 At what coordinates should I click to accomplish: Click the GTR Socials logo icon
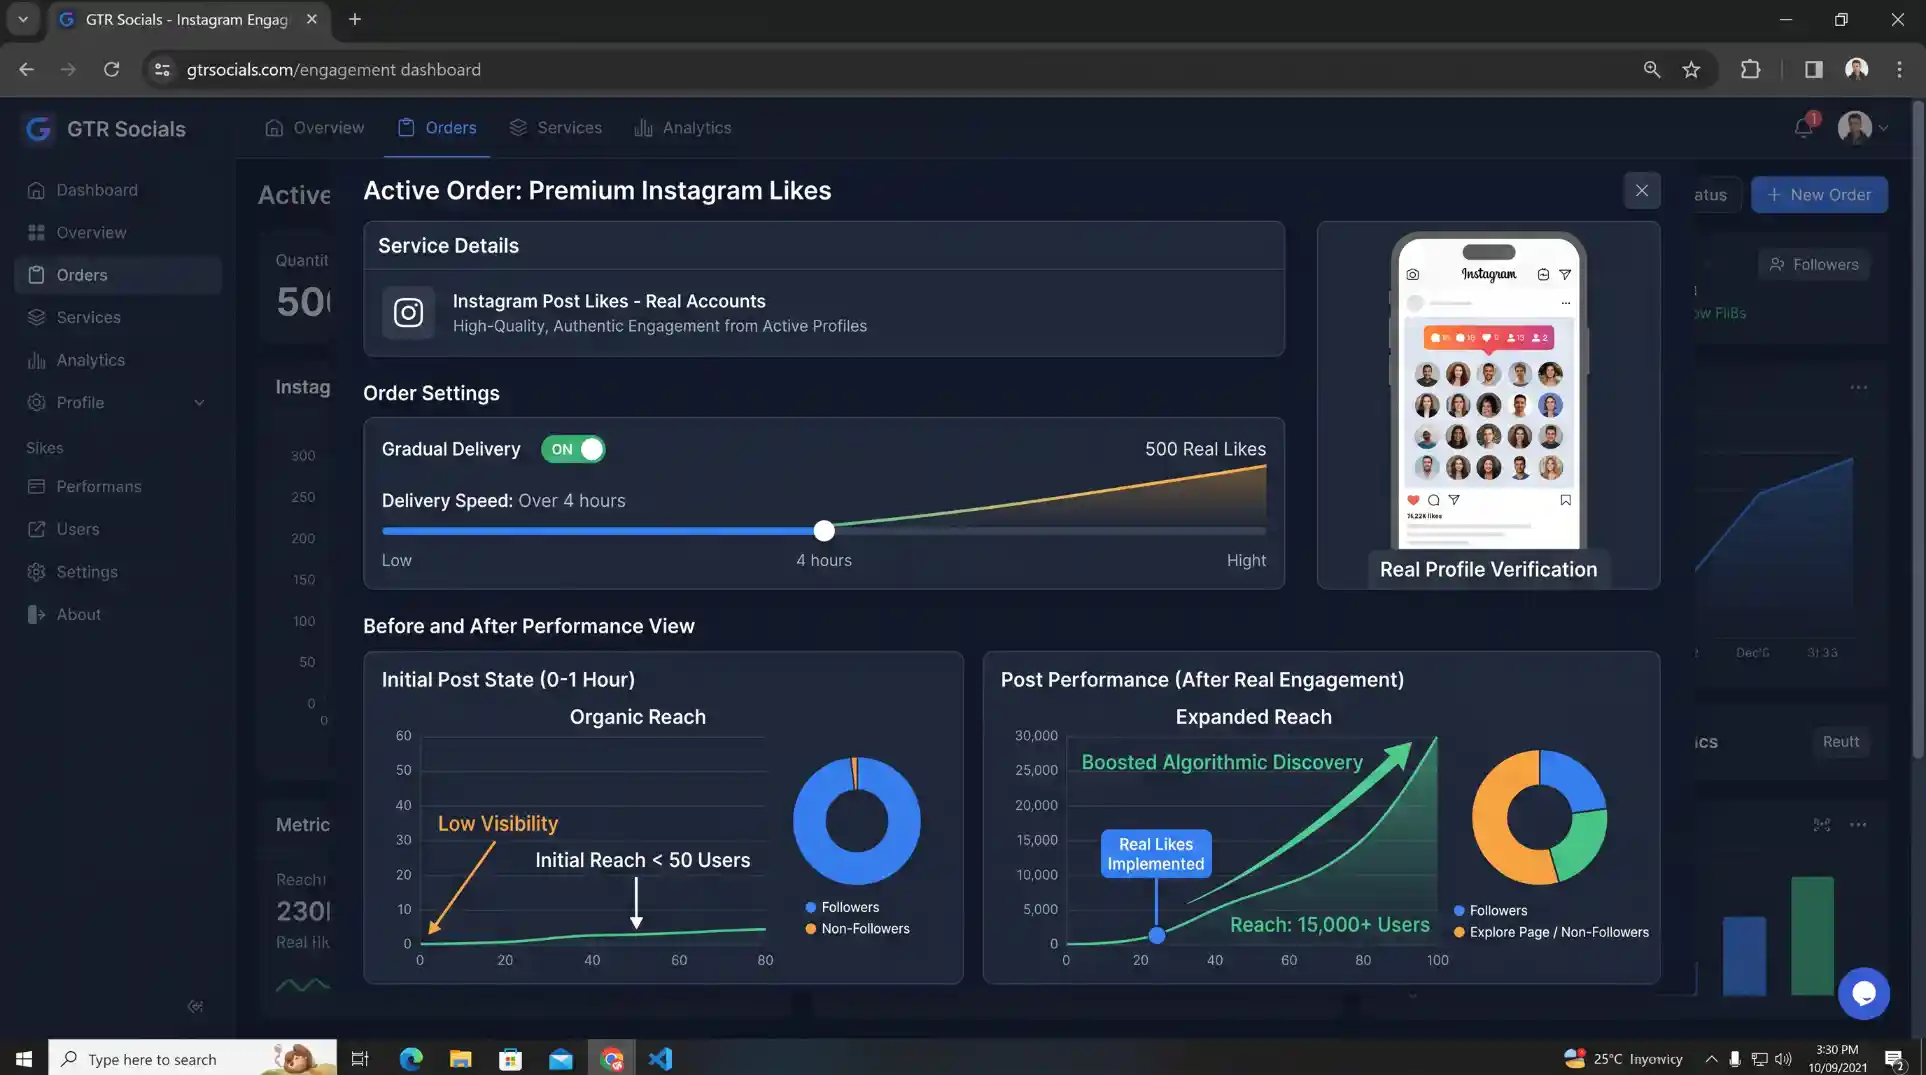[x=38, y=129]
